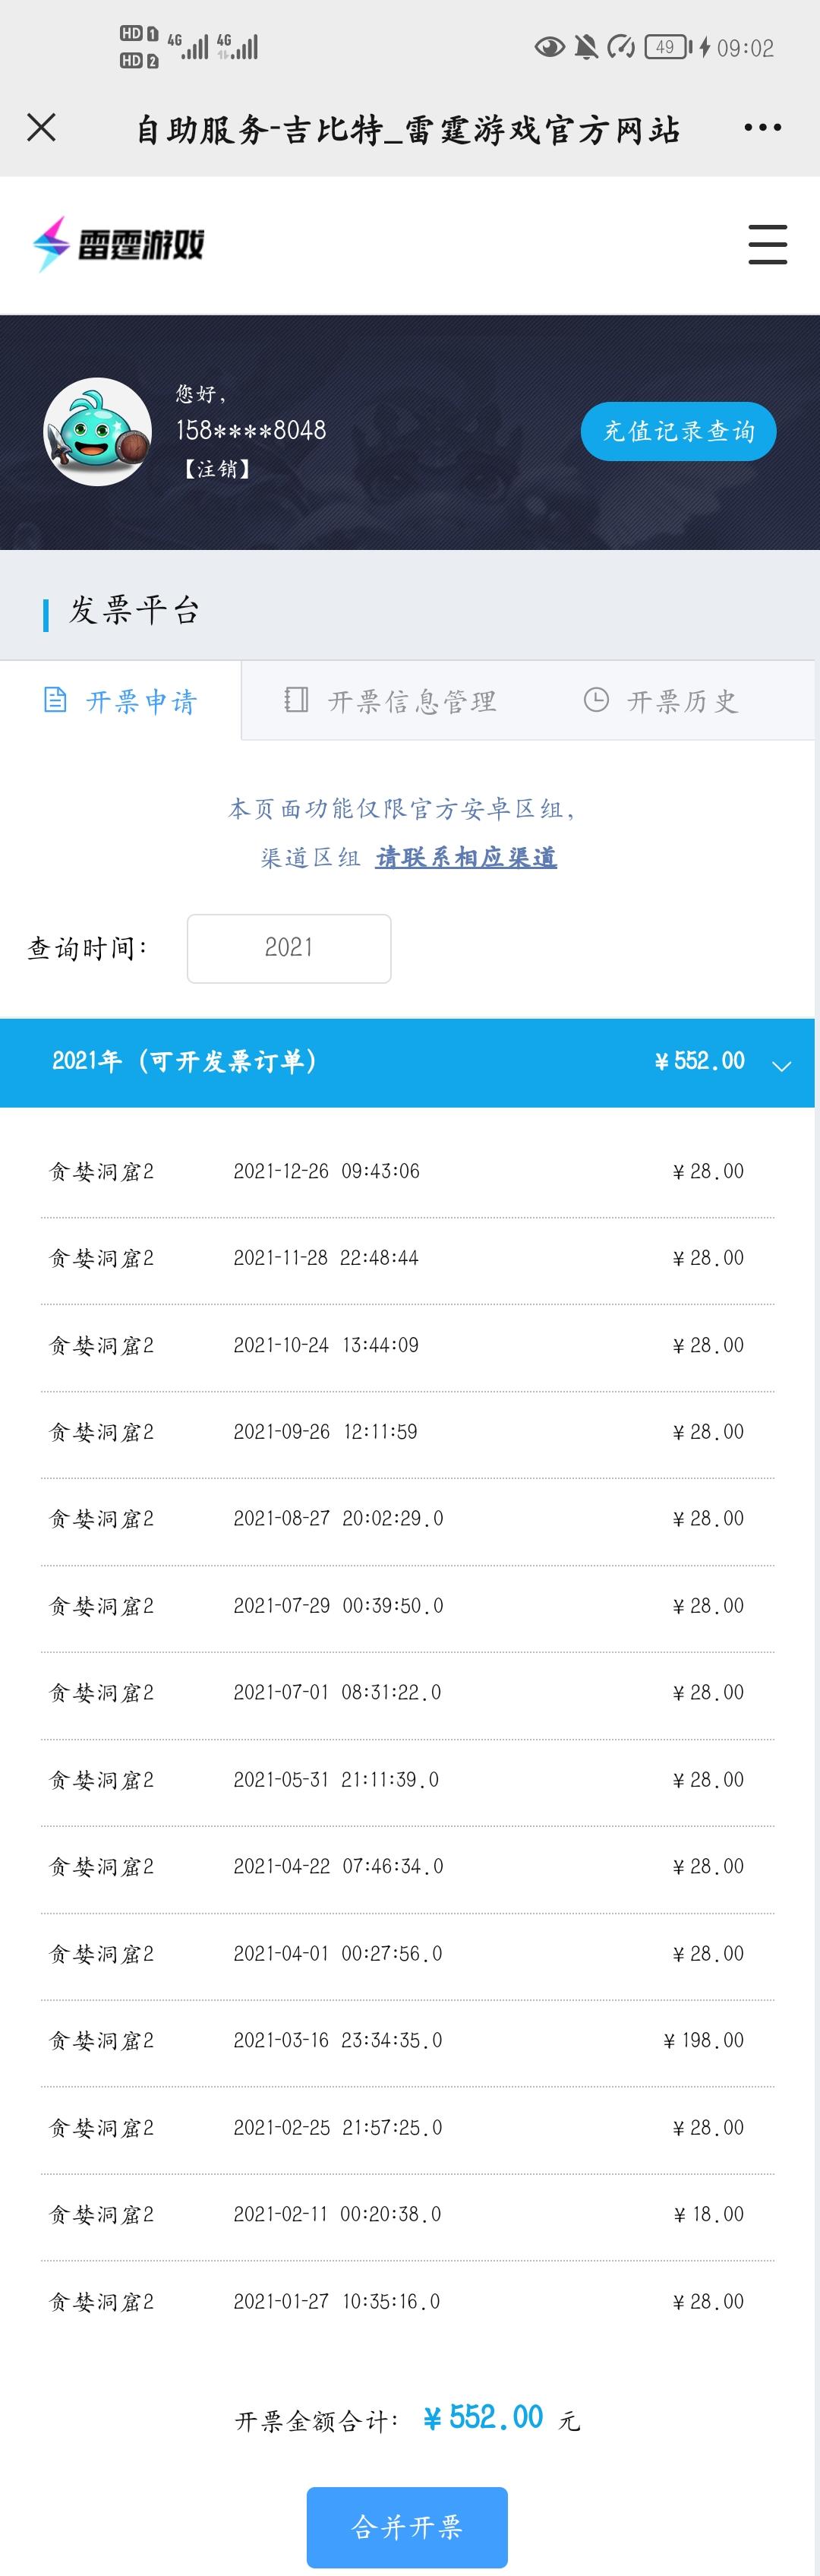This screenshot has height=2576, width=820.
Task: Tap the masked phone number 158****8048
Action: point(251,430)
